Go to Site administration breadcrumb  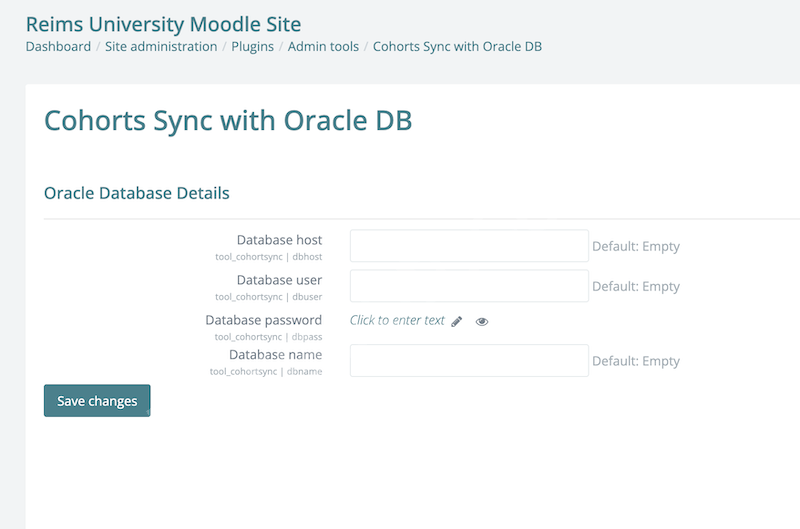coord(161,46)
